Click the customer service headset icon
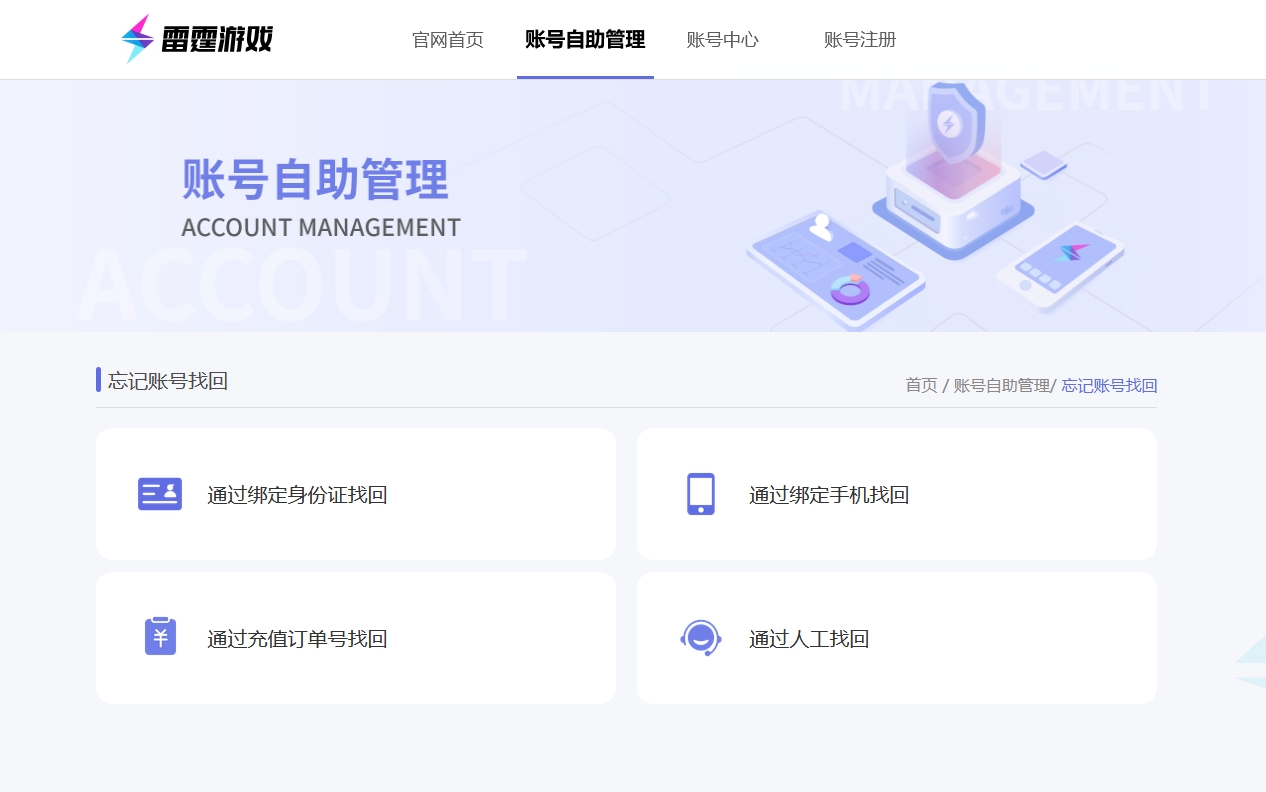This screenshot has height=792, width=1266. pyautogui.click(x=701, y=637)
